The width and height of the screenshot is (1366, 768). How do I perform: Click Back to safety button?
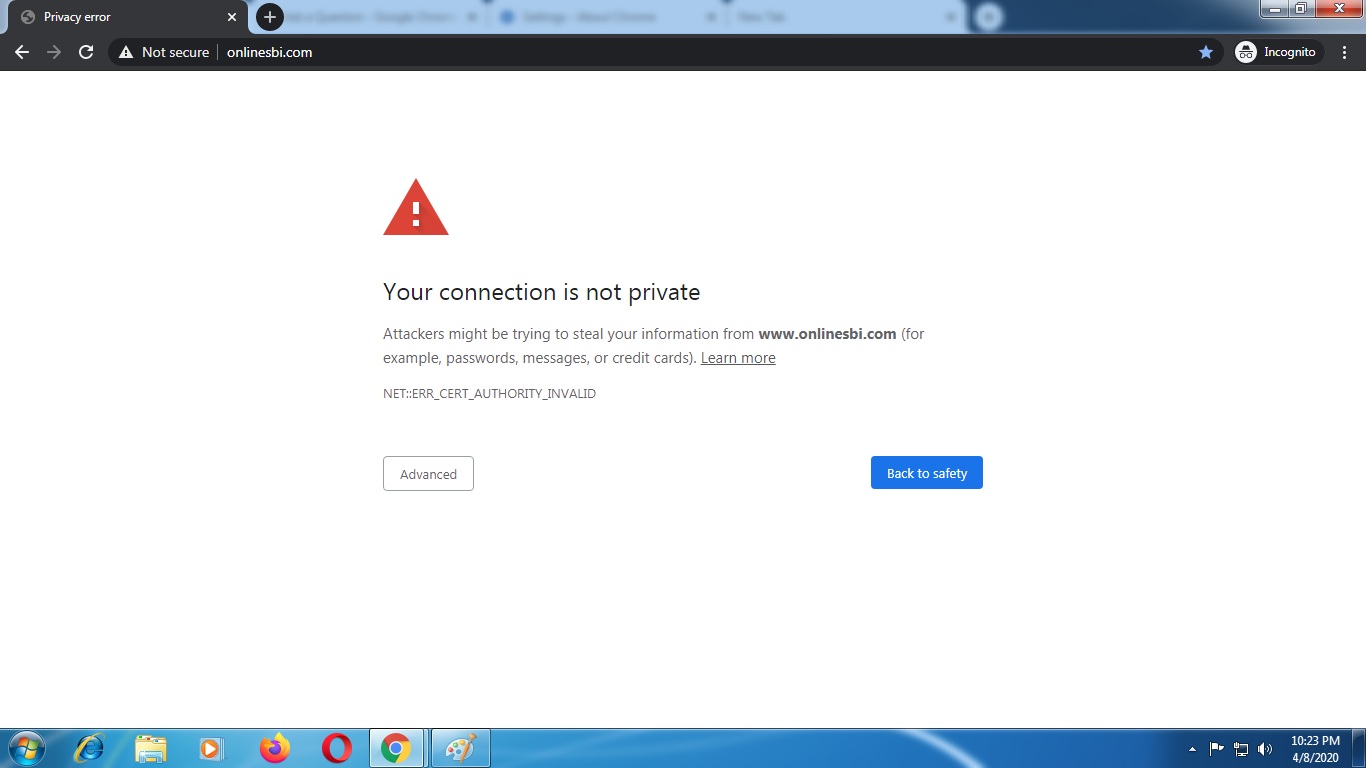927,473
